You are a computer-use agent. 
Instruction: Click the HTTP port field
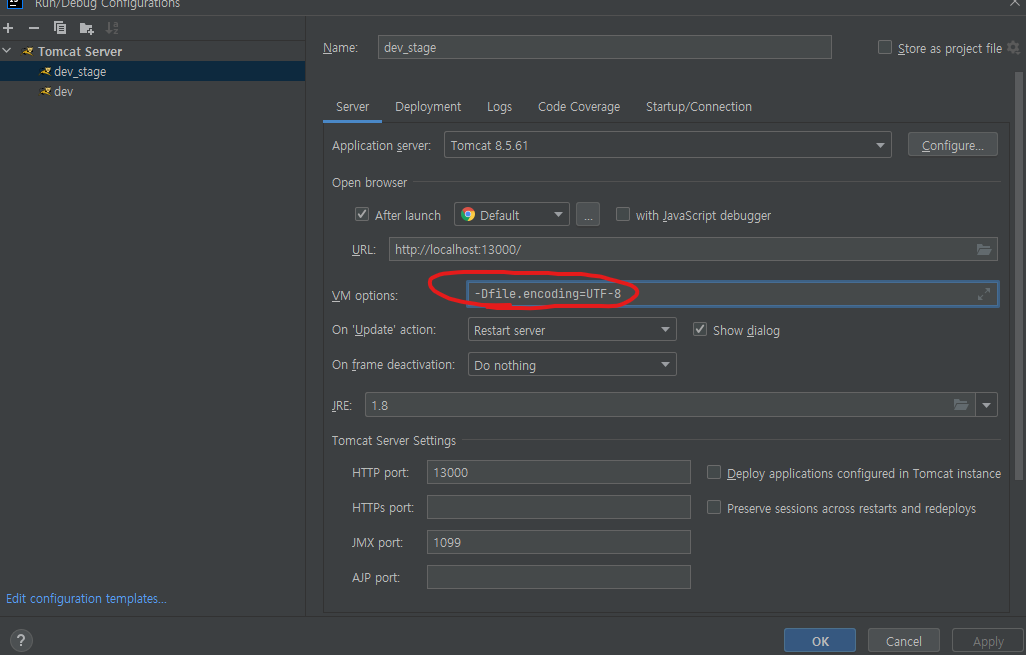click(x=559, y=472)
